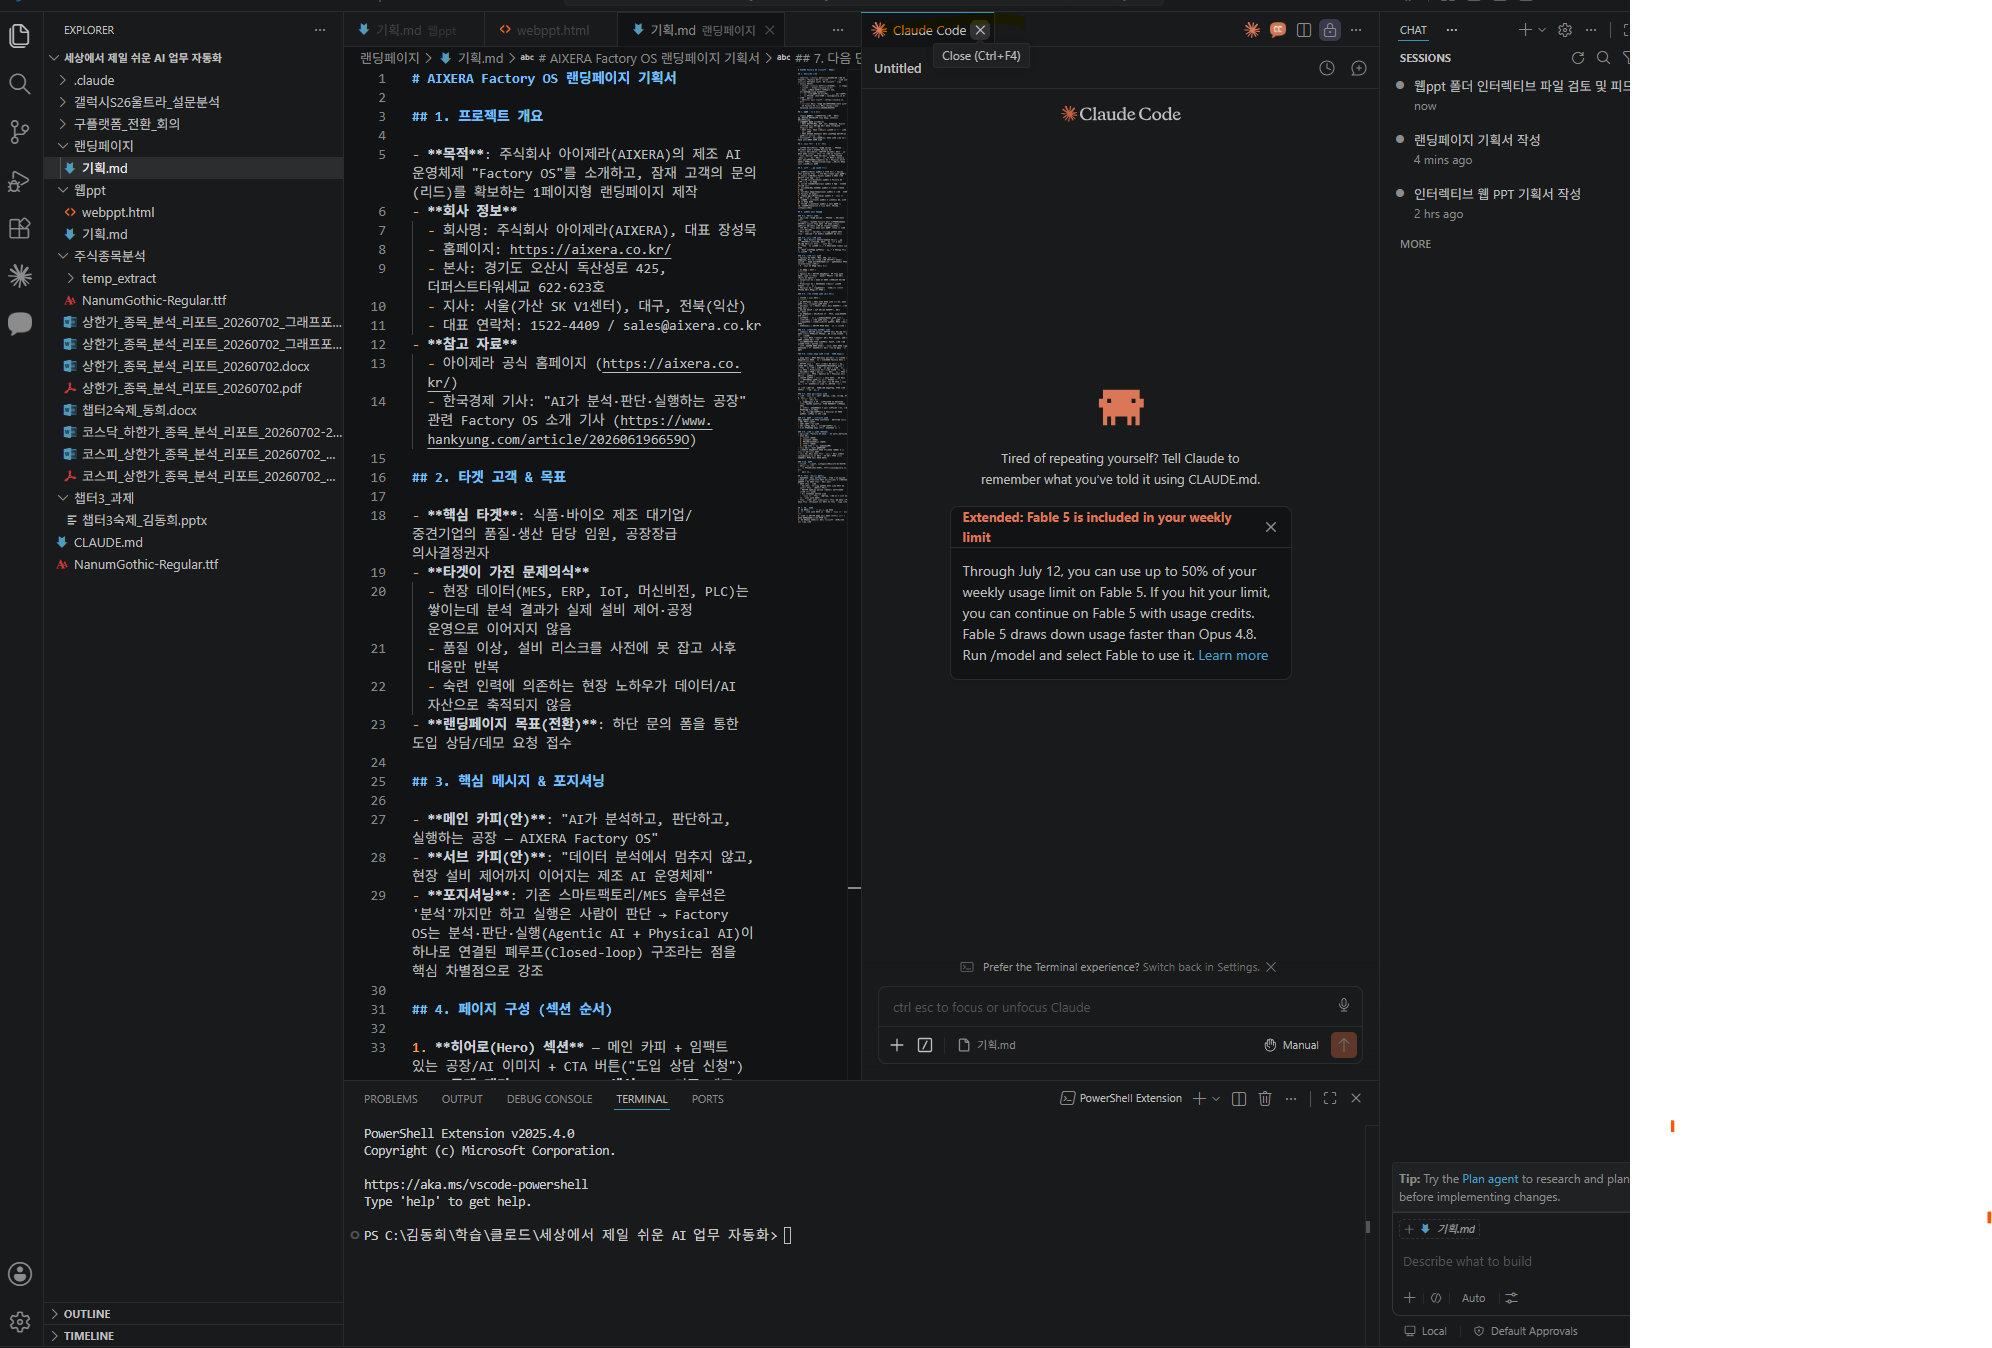1992x1348 pixels.
Task: Open the Manage gear in the activity bar
Action: click(x=19, y=1322)
